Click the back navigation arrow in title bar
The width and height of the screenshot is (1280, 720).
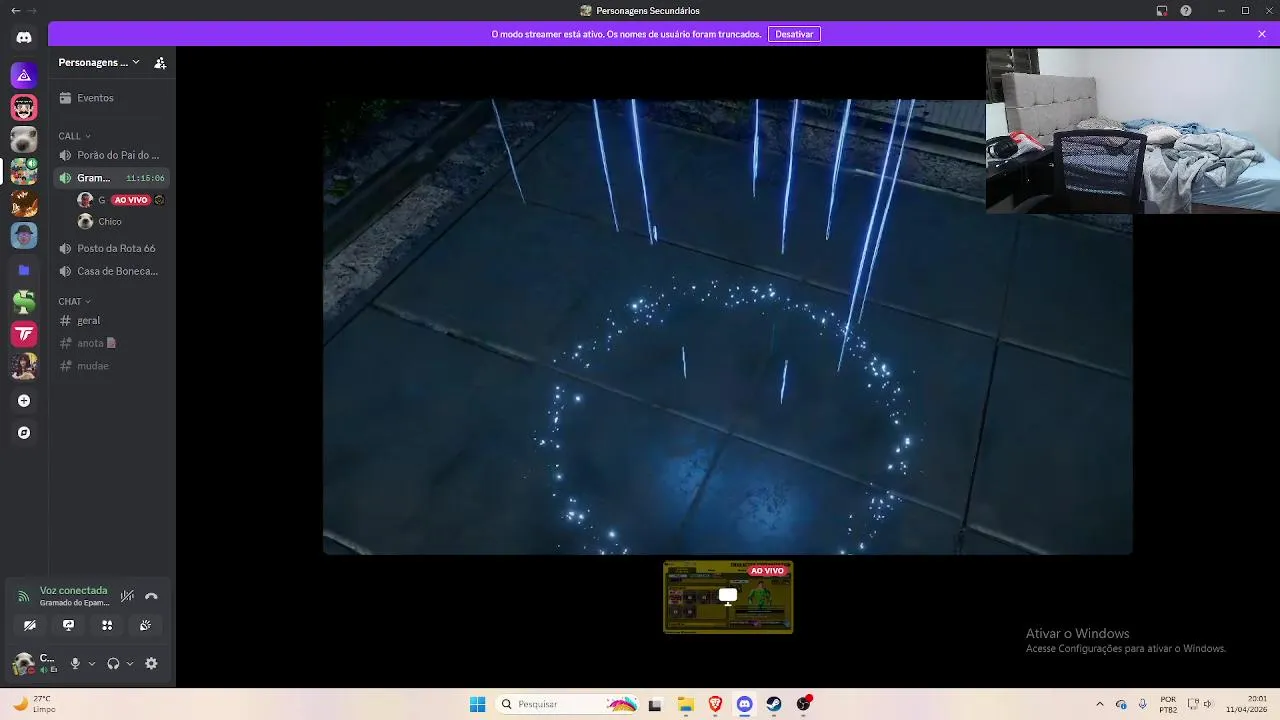tap(15, 11)
